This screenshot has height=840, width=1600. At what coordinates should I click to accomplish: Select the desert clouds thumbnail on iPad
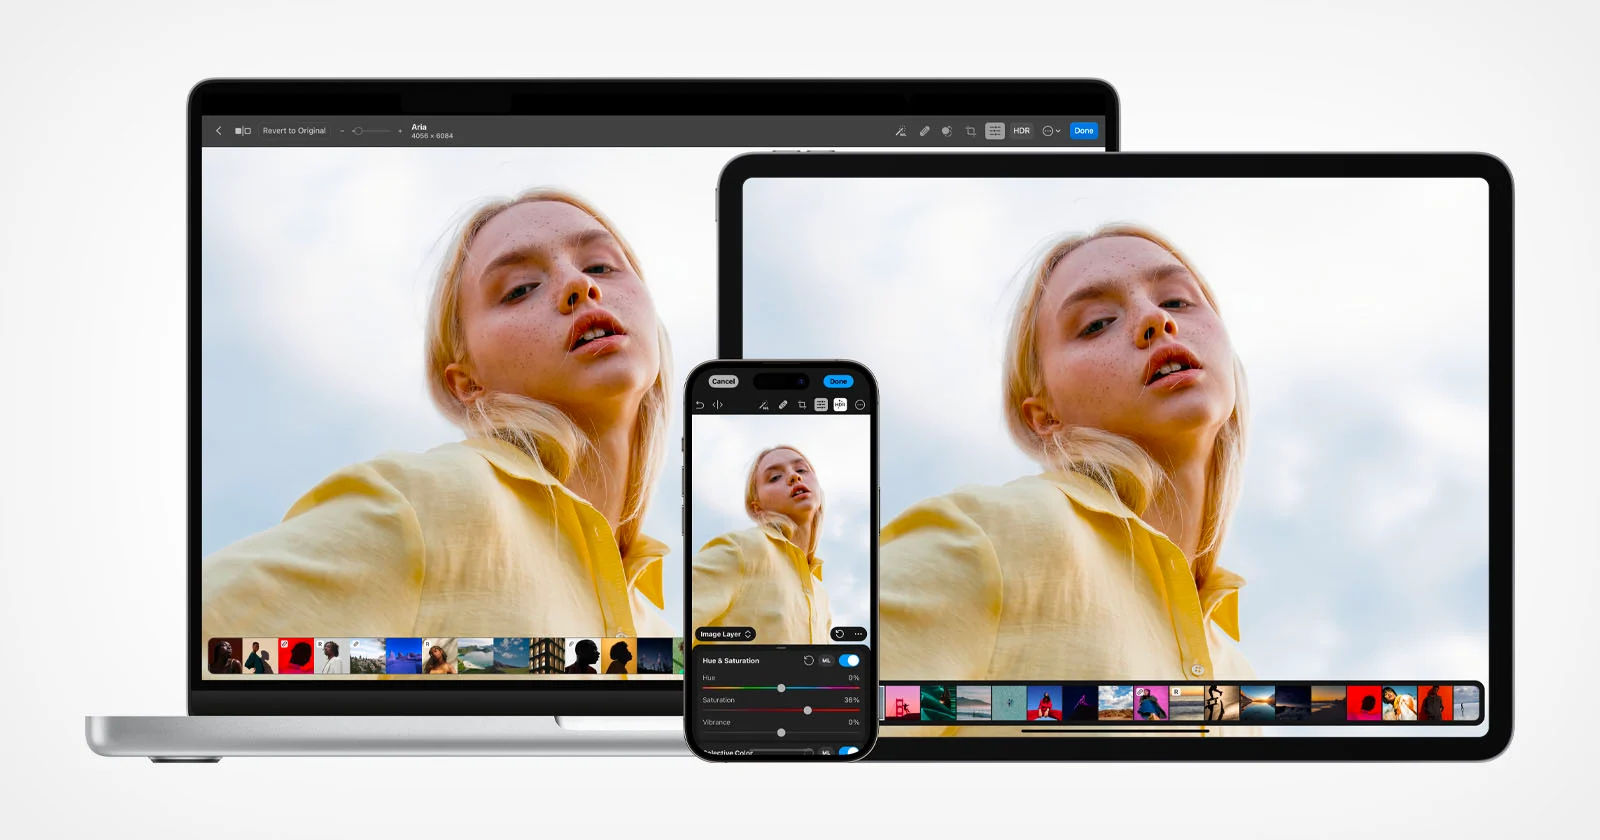(x=1115, y=703)
